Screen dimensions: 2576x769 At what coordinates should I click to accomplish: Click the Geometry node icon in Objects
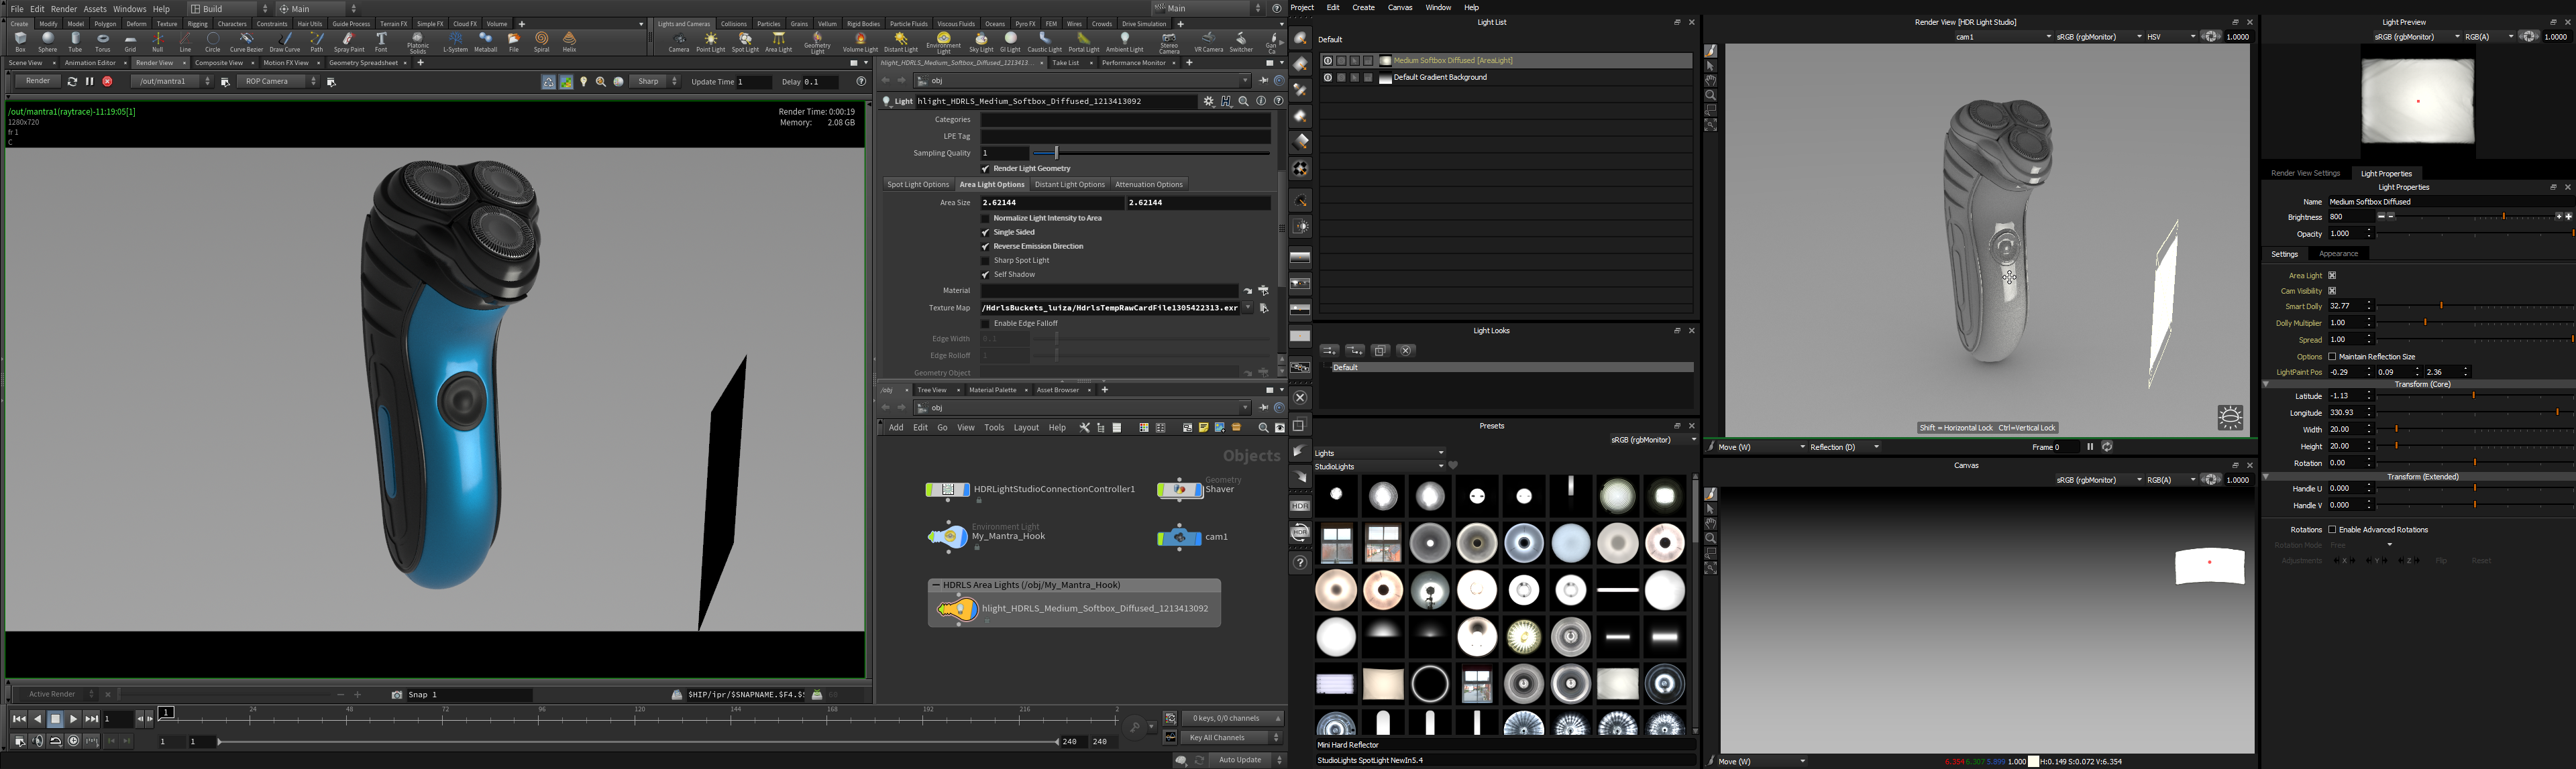[1179, 489]
